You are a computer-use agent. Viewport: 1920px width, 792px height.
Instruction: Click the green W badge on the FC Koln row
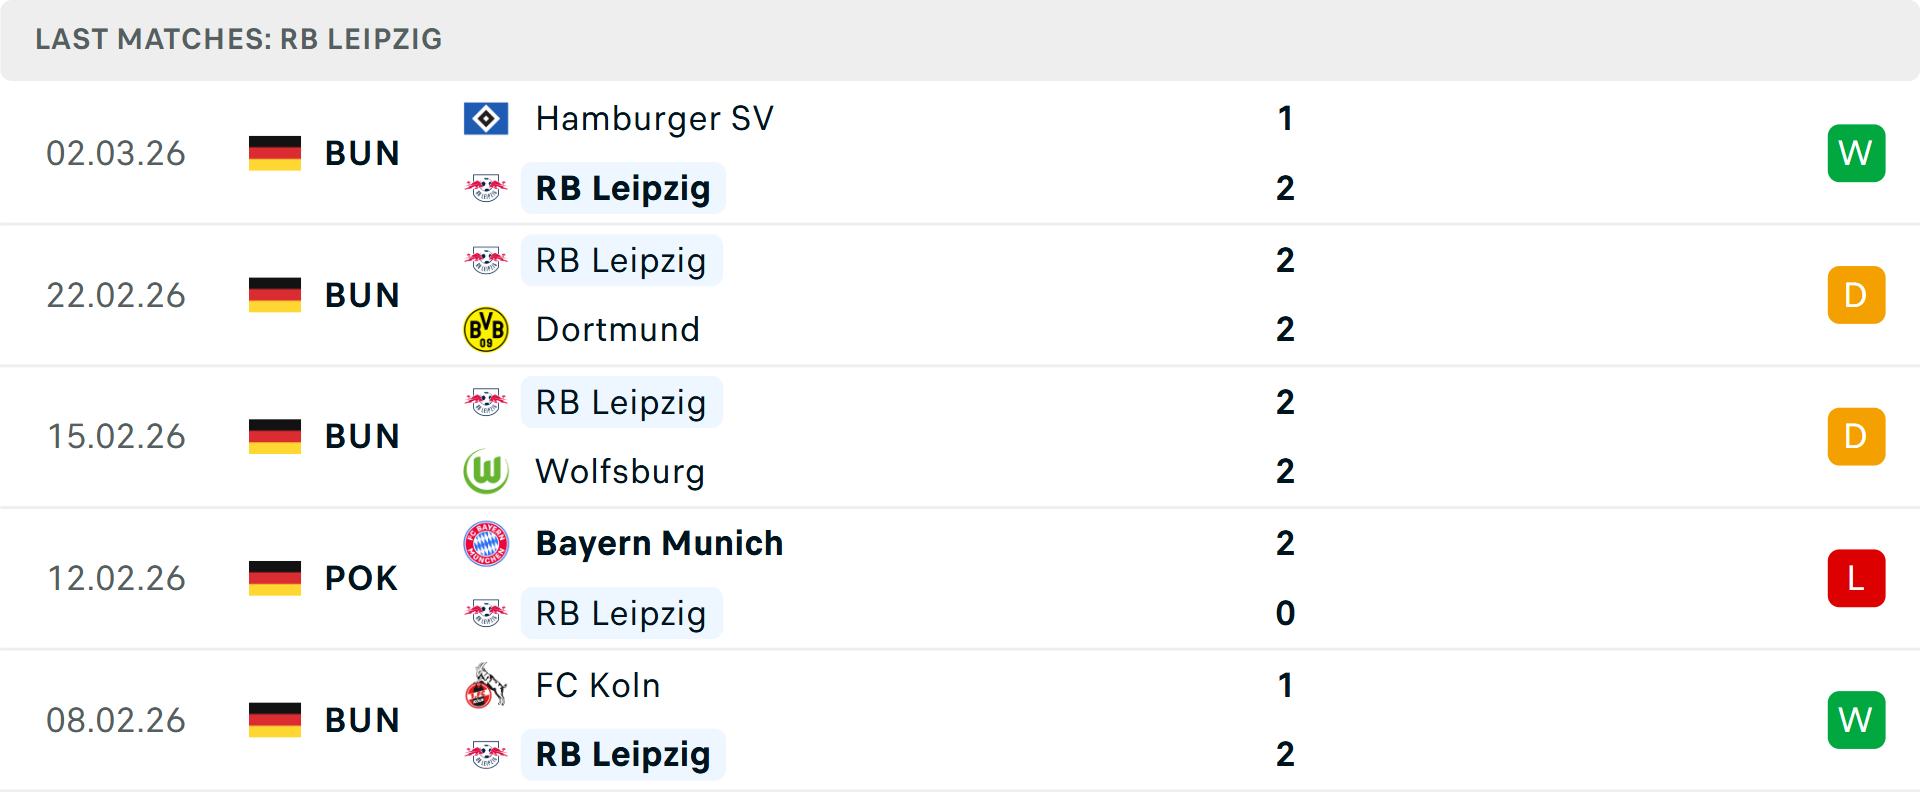1856,719
